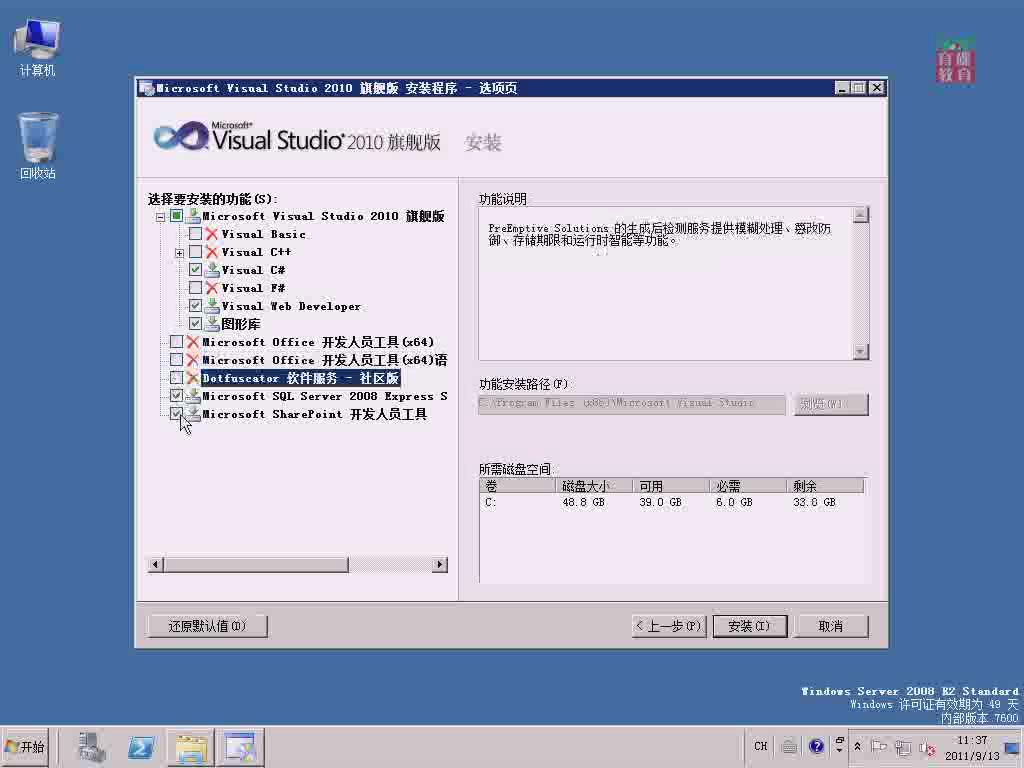Click the install icon beside Visual C#
Viewport: 1024px width, 768px height.
point(212,270)
